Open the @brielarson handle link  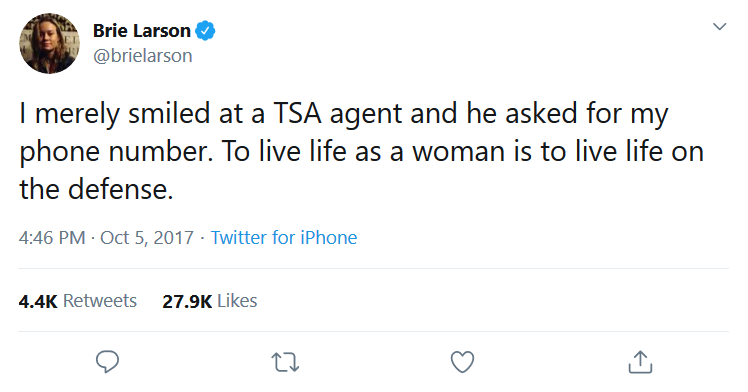point(143,56)
